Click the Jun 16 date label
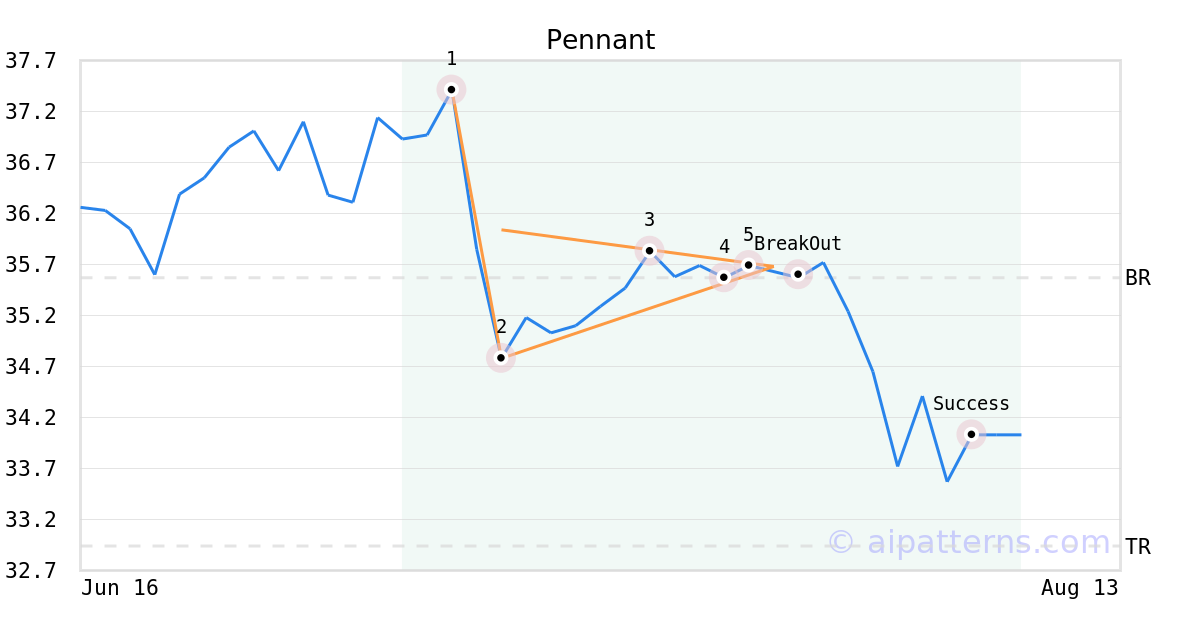This screenshot has height=630, width=1200. [x=120, y=588]
